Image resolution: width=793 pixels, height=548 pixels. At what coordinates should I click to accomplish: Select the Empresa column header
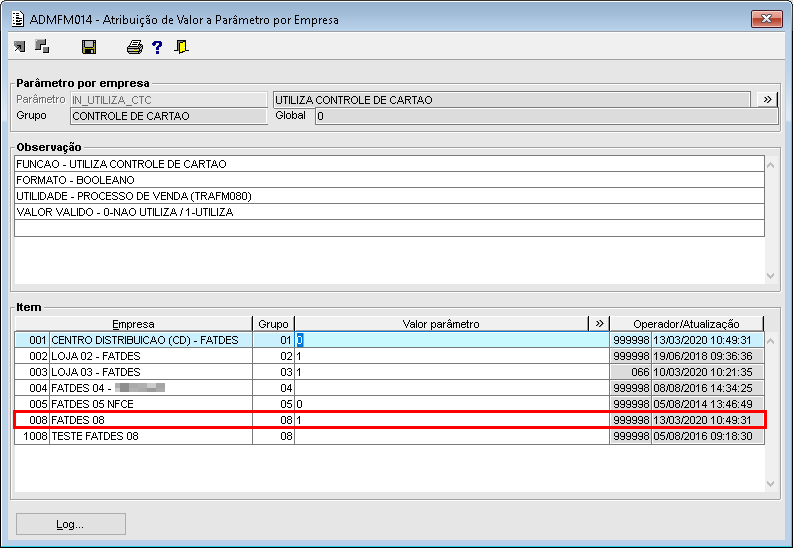click(134, 324)
